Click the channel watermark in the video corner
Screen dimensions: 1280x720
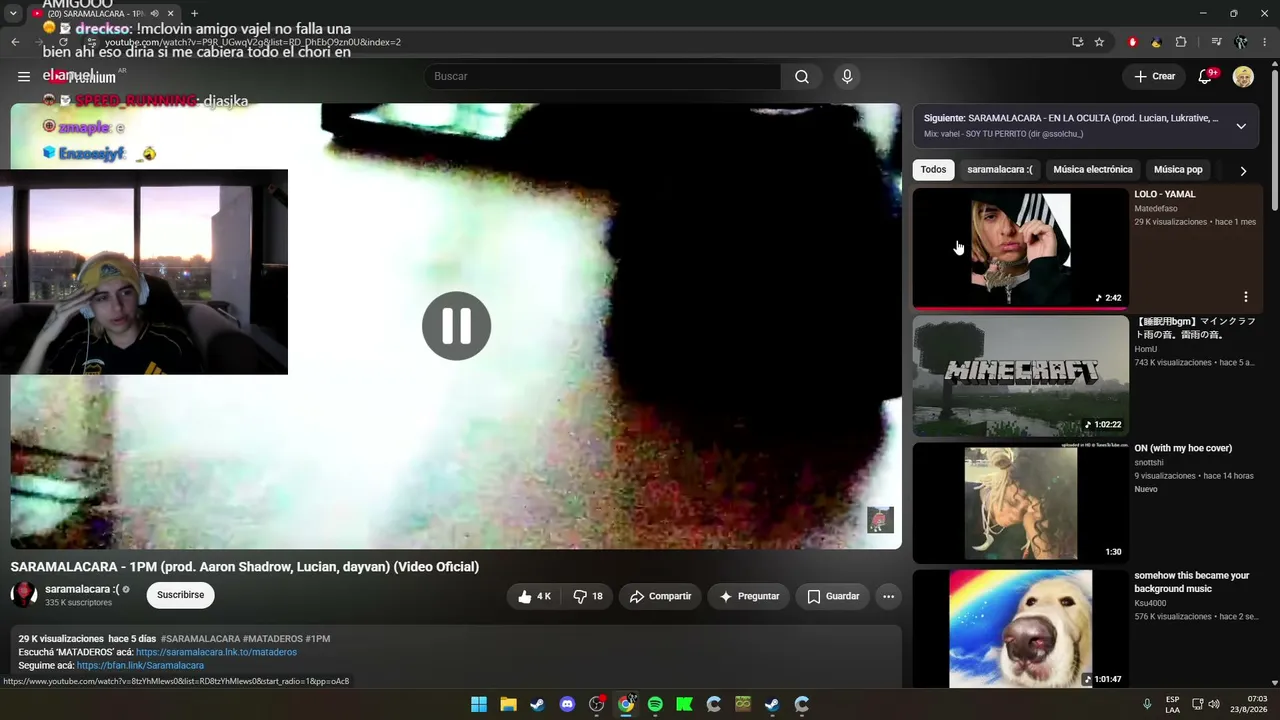880,520
